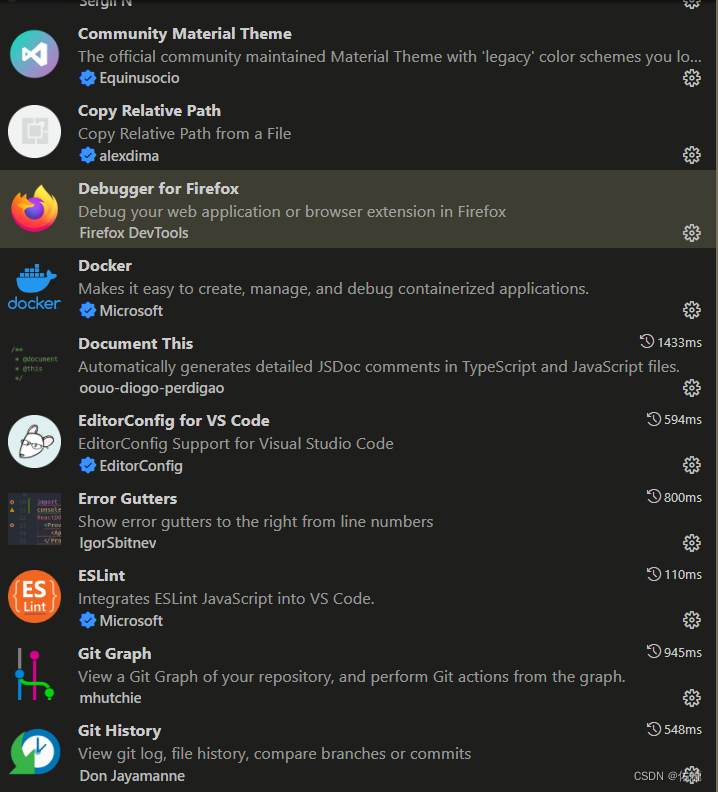The height and width of the screenshot is (792, 718).
Task: Select the ESLint extension title
Action: [x=102, y=576]
